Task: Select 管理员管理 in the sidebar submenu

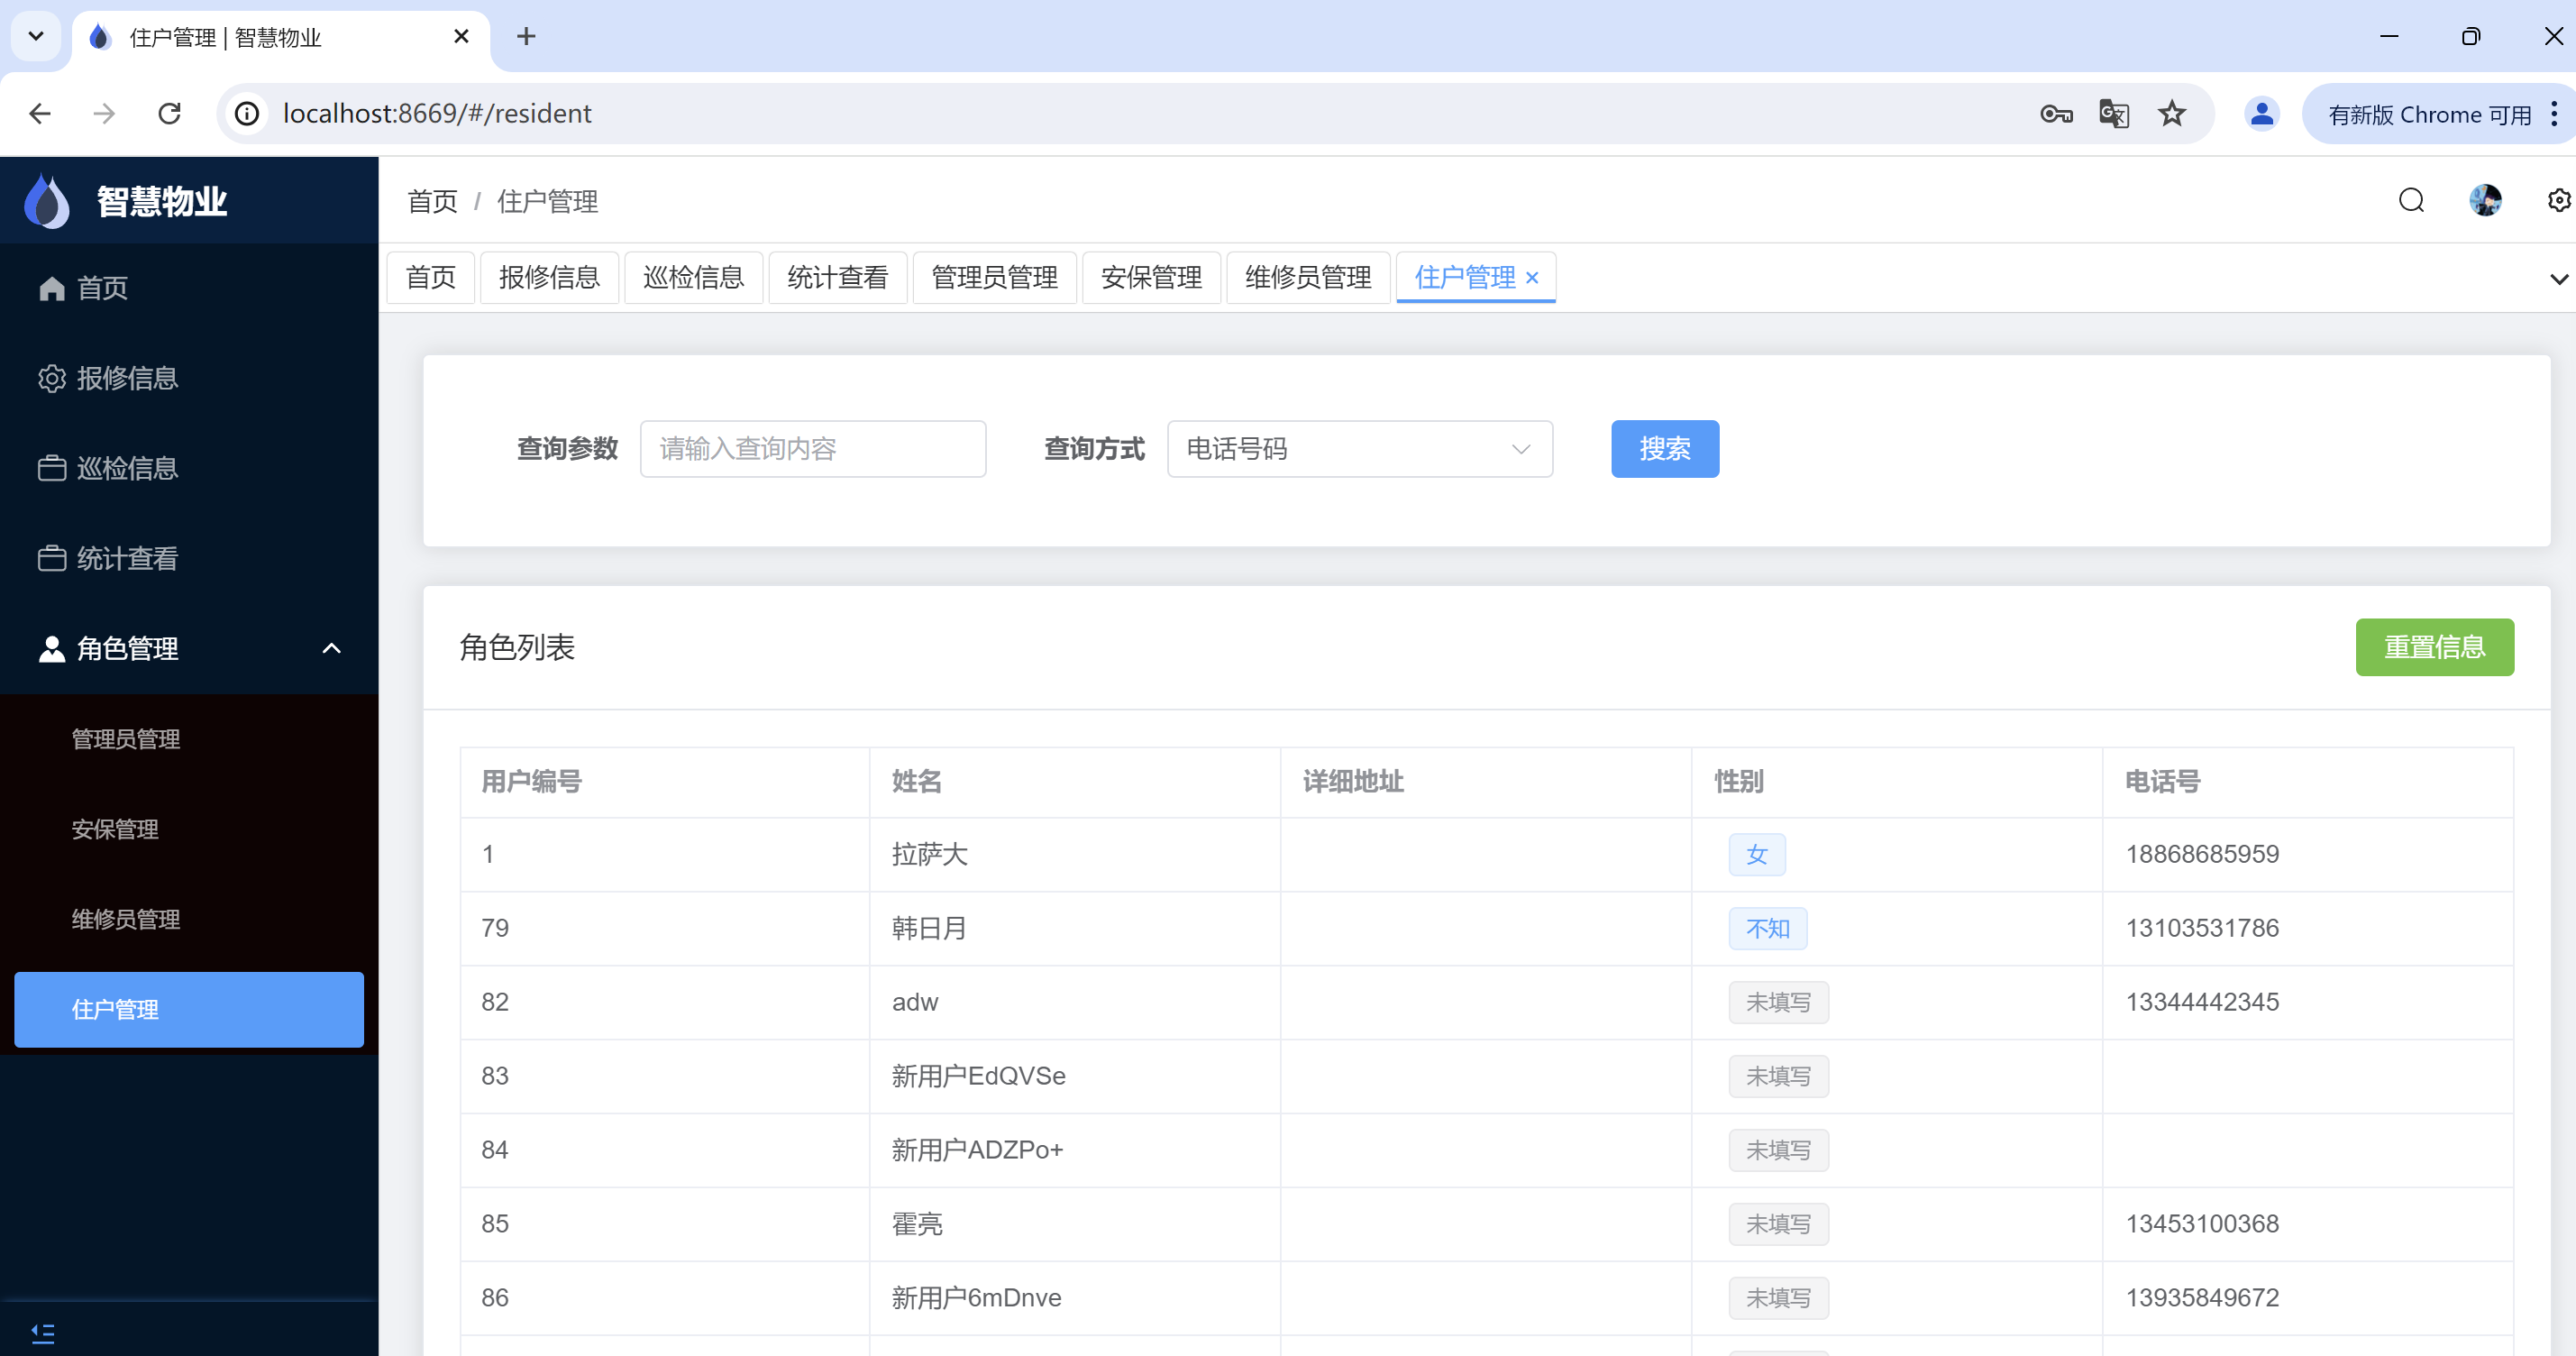Action: point(189,739)
